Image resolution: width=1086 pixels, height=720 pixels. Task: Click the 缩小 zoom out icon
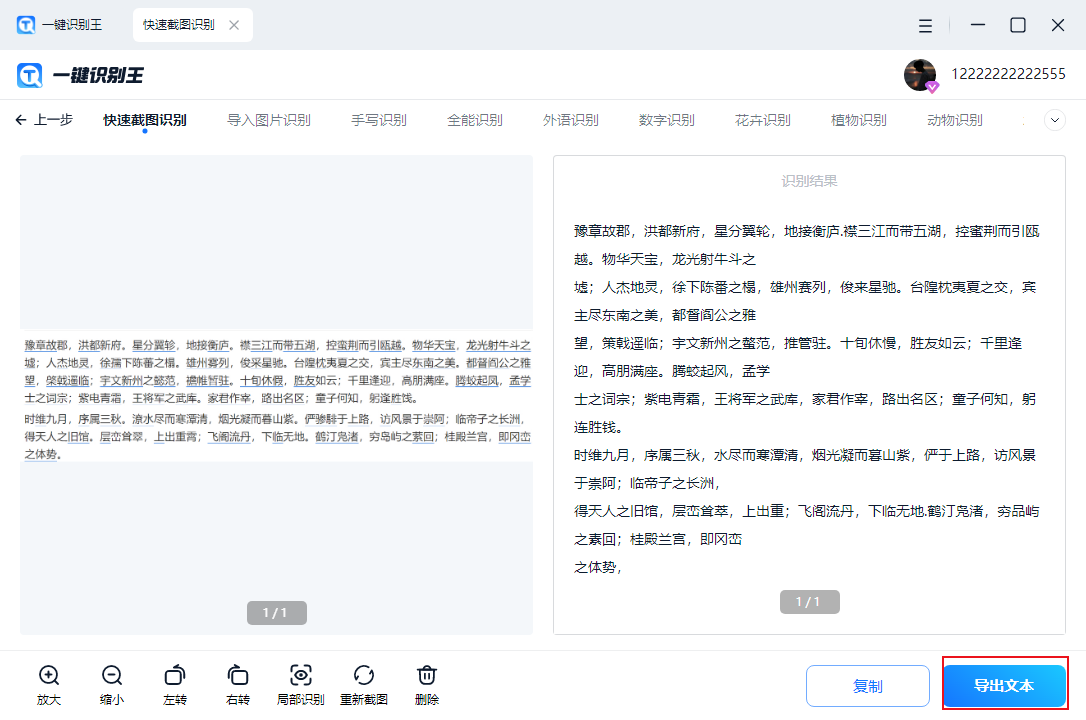pos(112,676)
